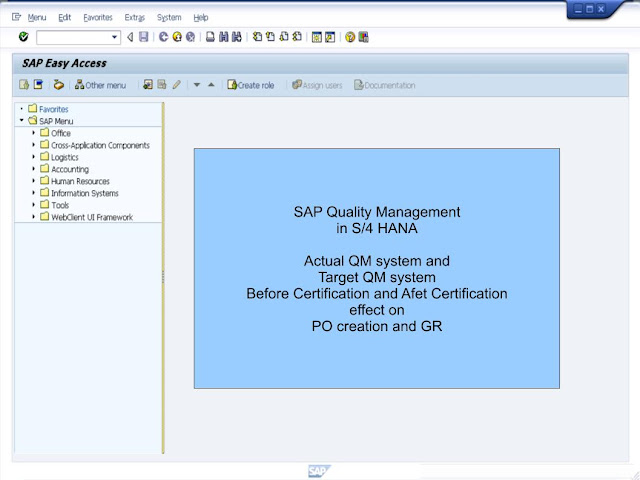This screenshot has height=480, width=640.
Task: Click the Documentation button
Action: [384, 85]
